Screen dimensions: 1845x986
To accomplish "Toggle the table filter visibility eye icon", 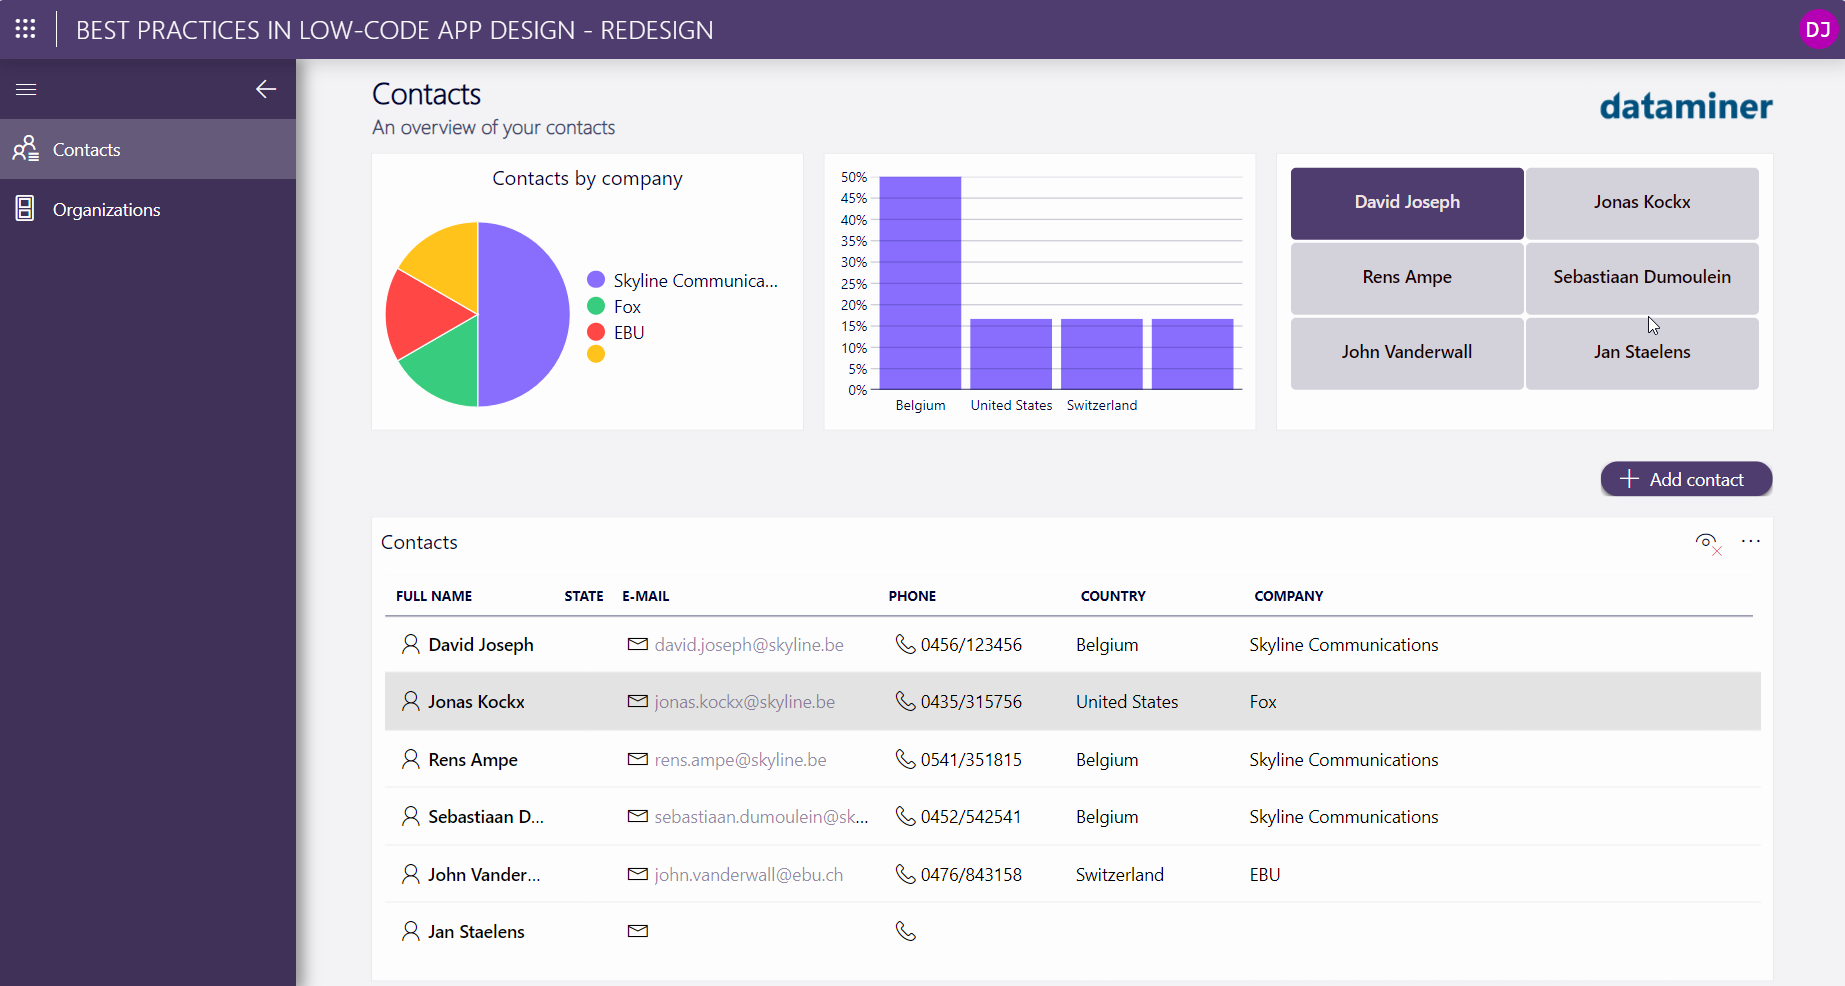I will click(x=1707, y=542).
